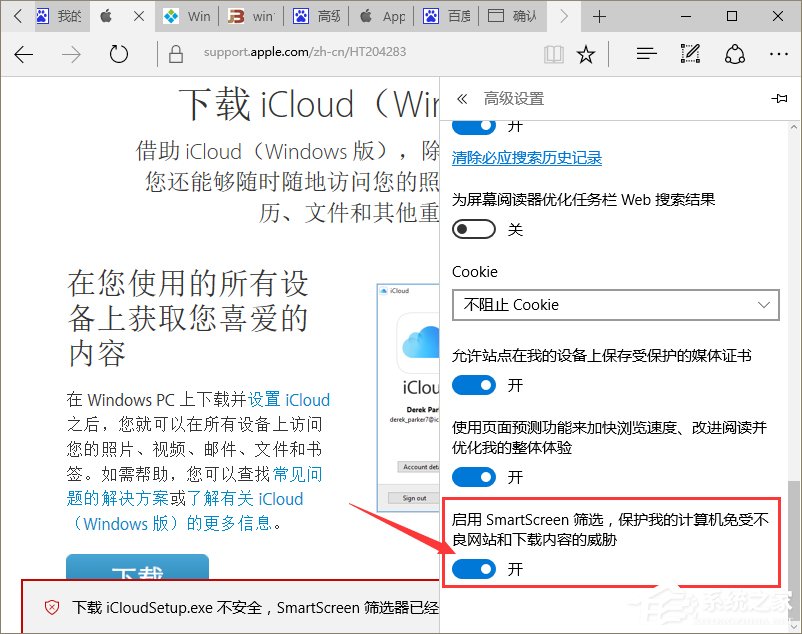Open the 不阻止 Cookie dropdown
Image resolution: width=802 pixels, height=634 pixels.
[x=615, y=305]
